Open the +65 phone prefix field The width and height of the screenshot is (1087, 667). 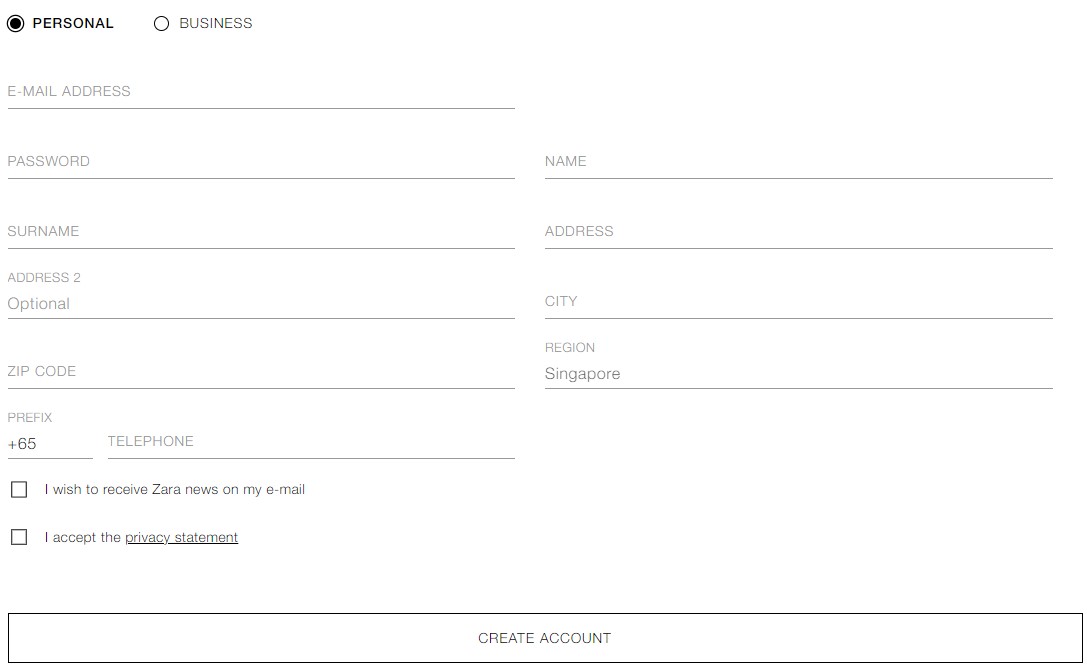point(49,443)
